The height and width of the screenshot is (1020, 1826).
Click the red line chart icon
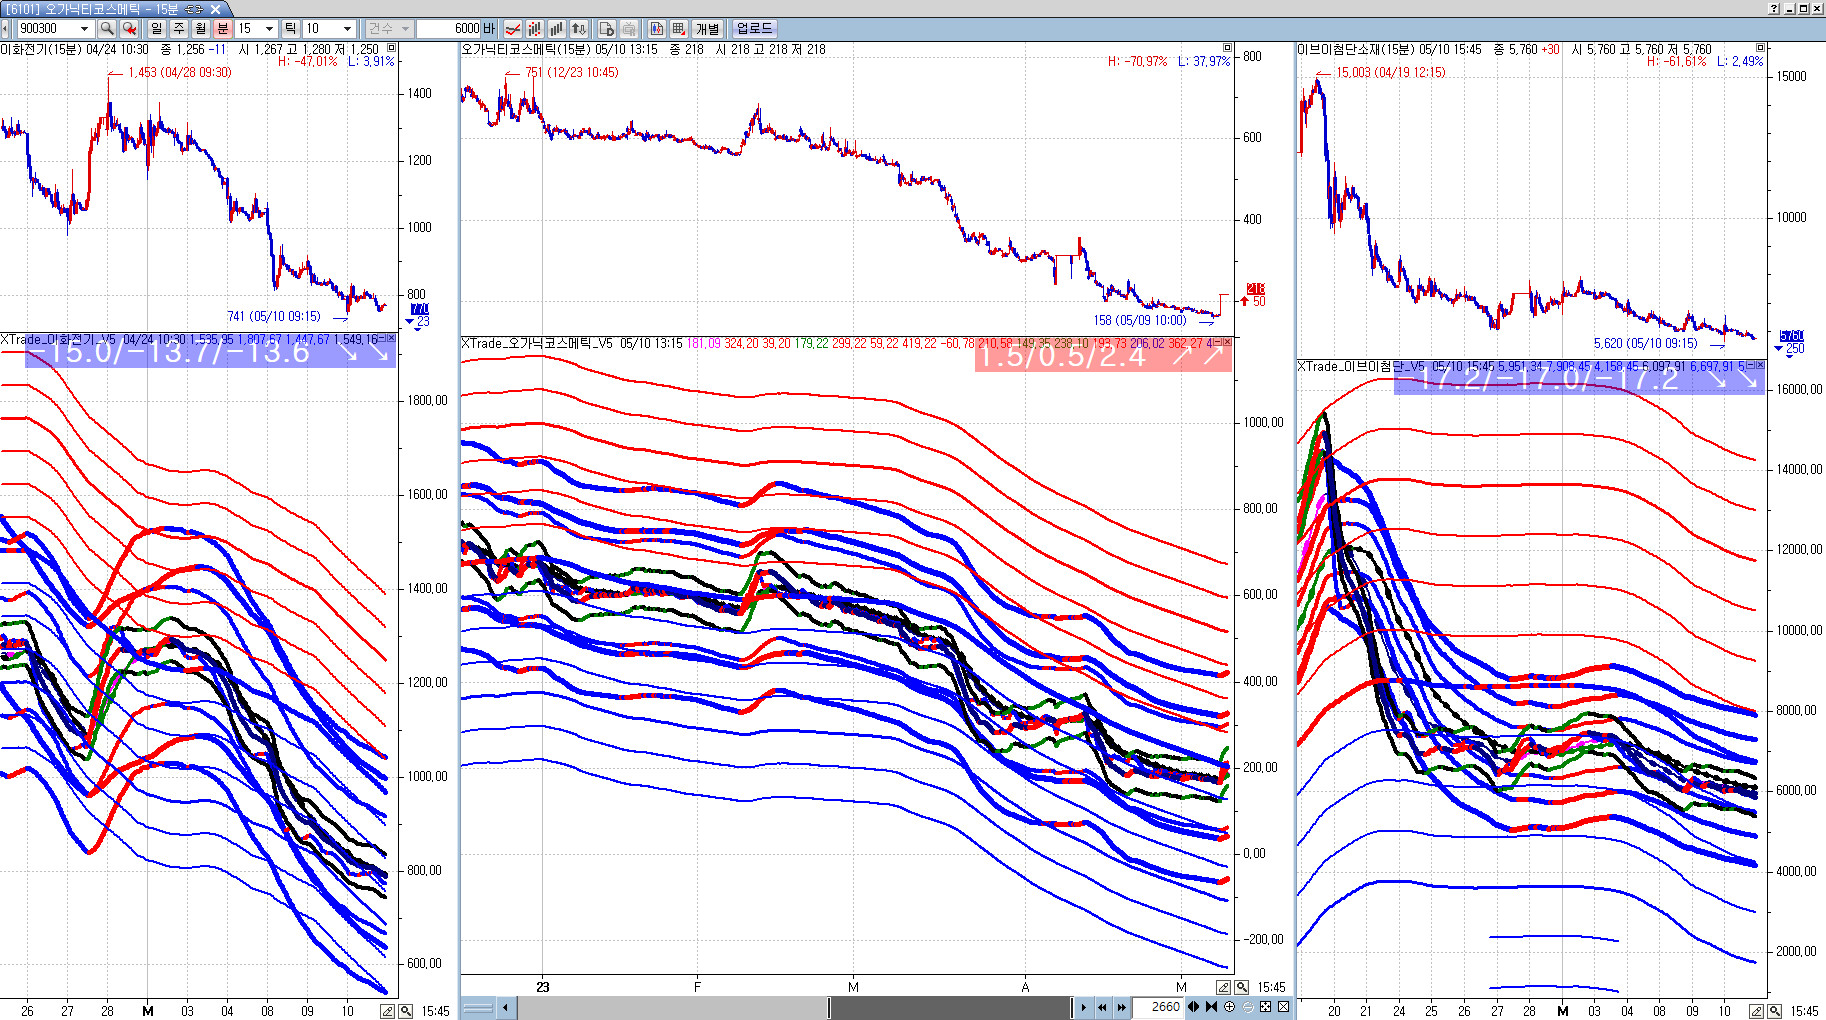pyautogui.click(x=512, y=29)
